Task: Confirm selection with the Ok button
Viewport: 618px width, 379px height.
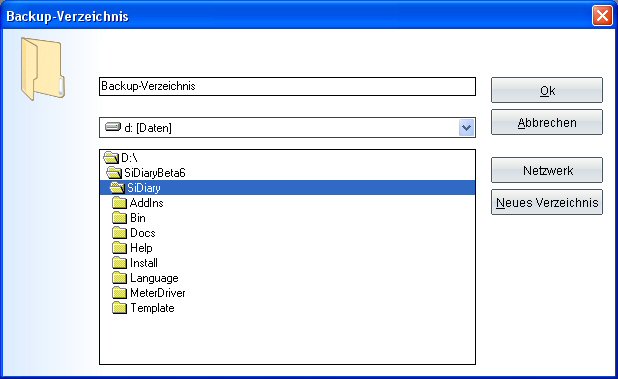Action: pyautogui.click(x=547, y=90)
